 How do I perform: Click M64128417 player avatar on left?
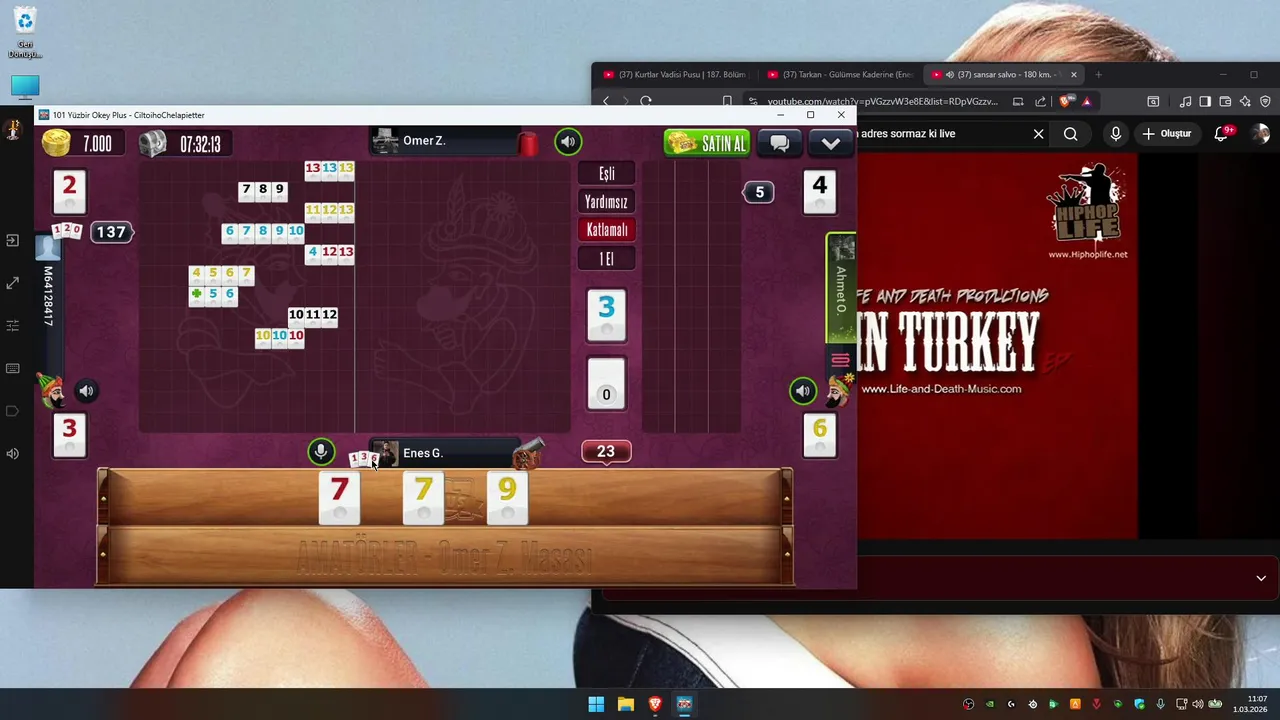48,247
